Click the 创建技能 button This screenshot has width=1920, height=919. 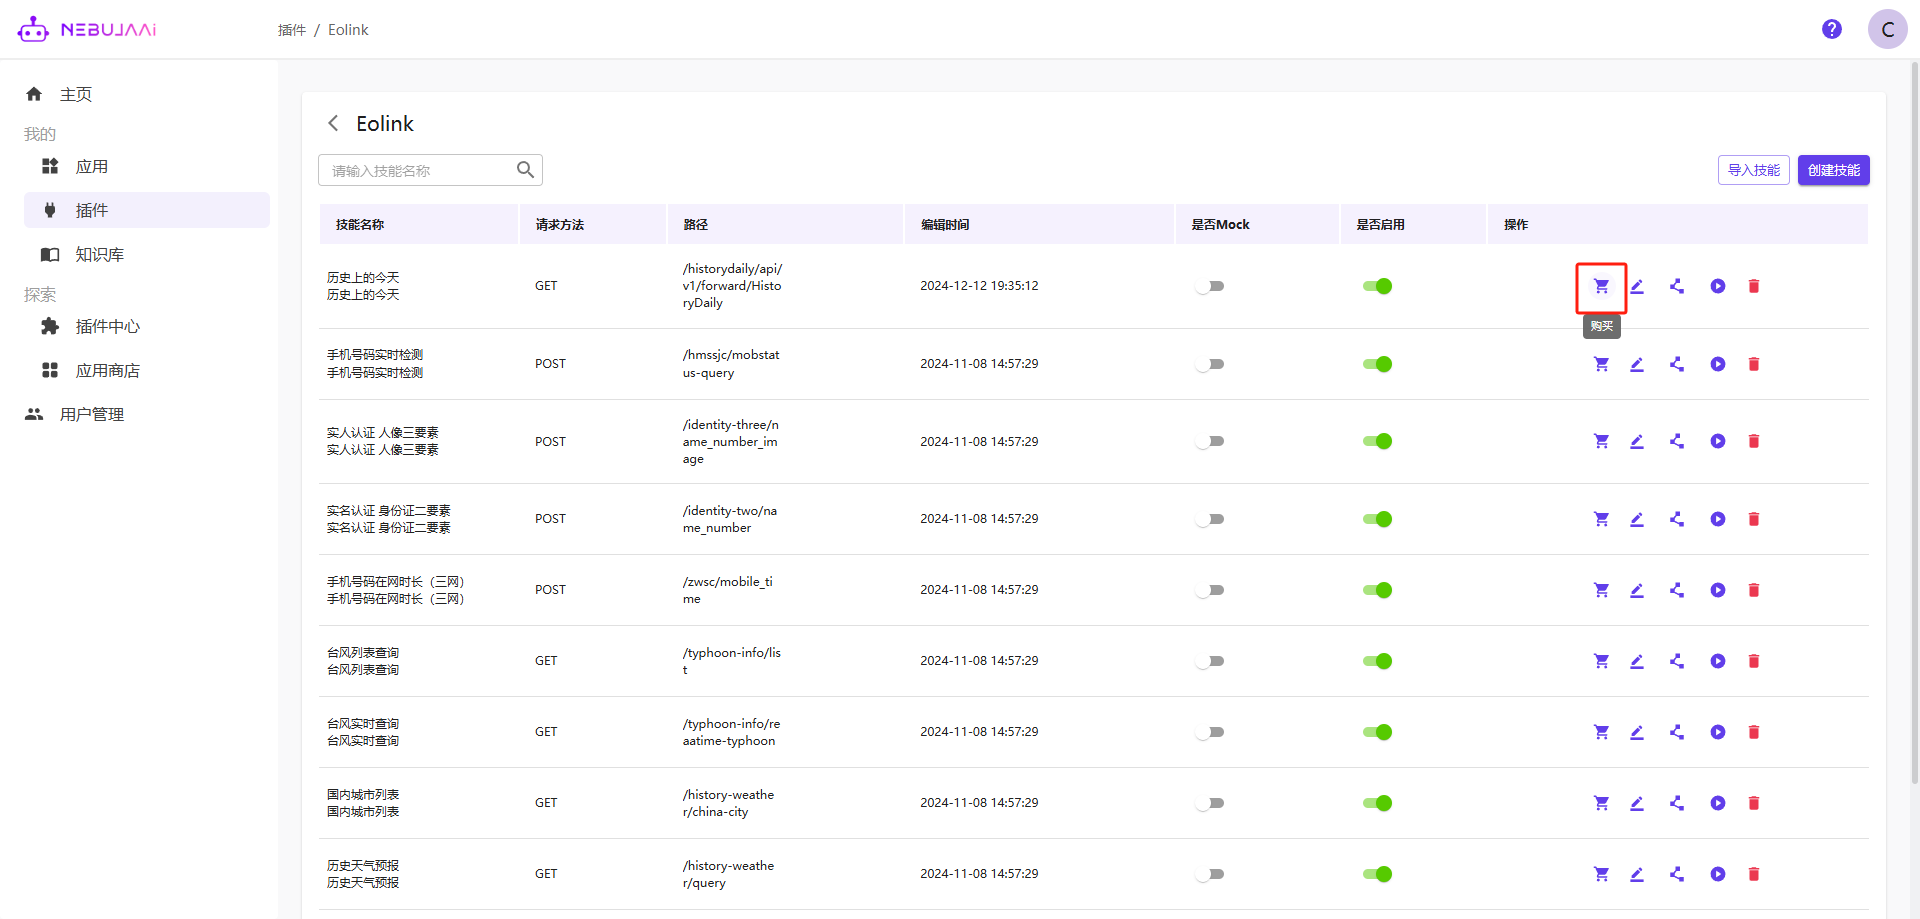pos(1833,170)
